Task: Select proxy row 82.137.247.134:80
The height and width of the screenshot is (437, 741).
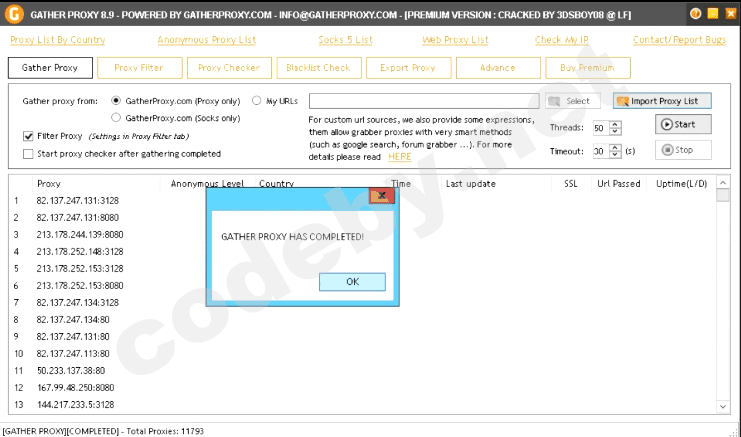Action: click(73, 320)
